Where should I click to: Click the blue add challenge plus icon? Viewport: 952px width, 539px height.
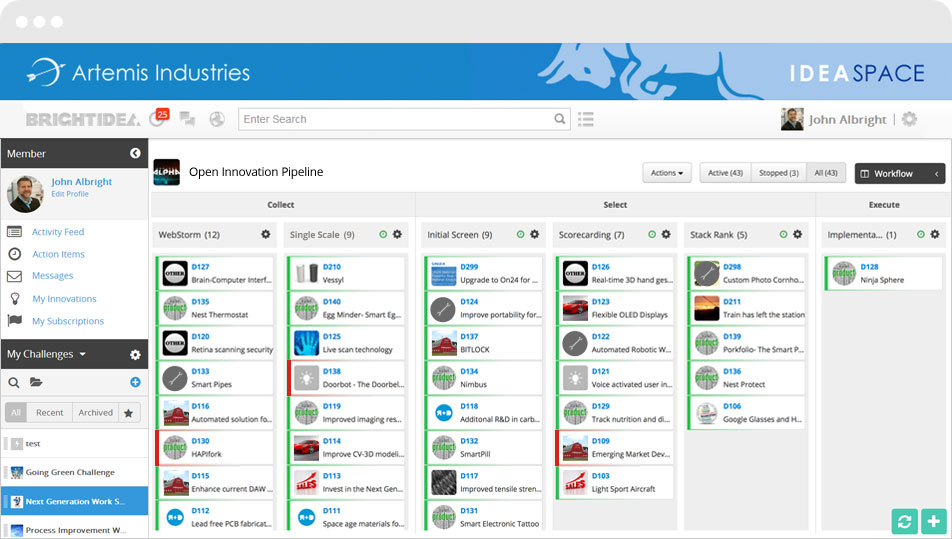135,382
